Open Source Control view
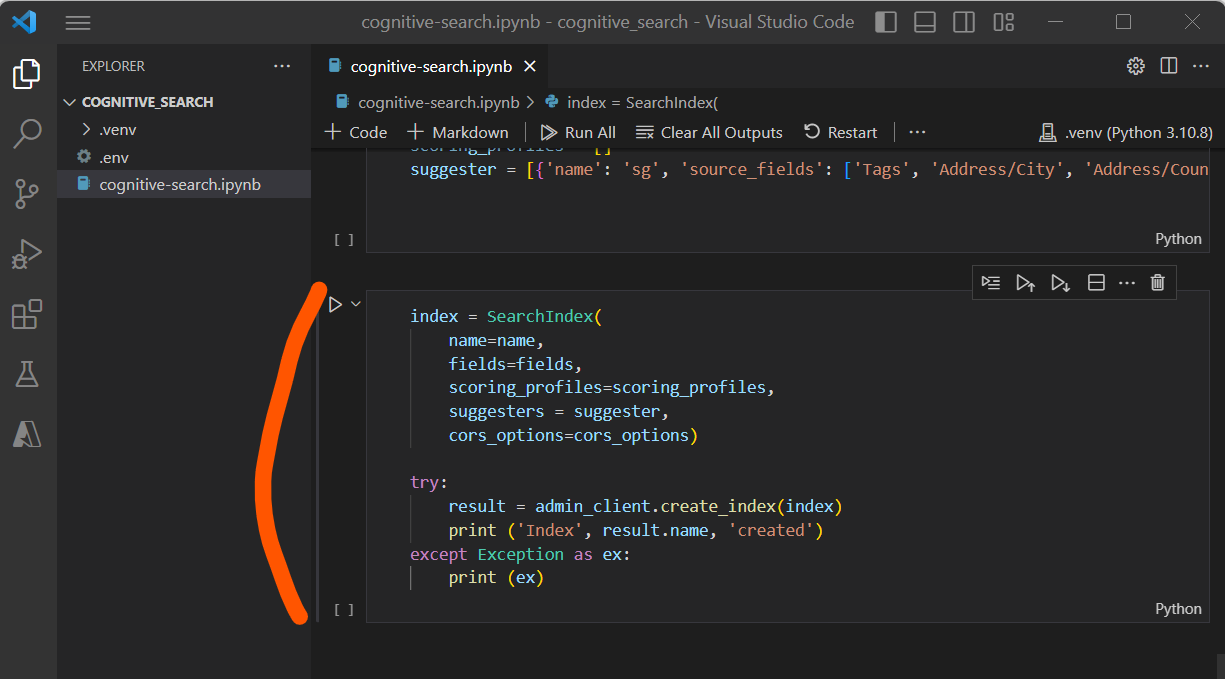This screenshot has width=1225, height=679. [27, 194]
